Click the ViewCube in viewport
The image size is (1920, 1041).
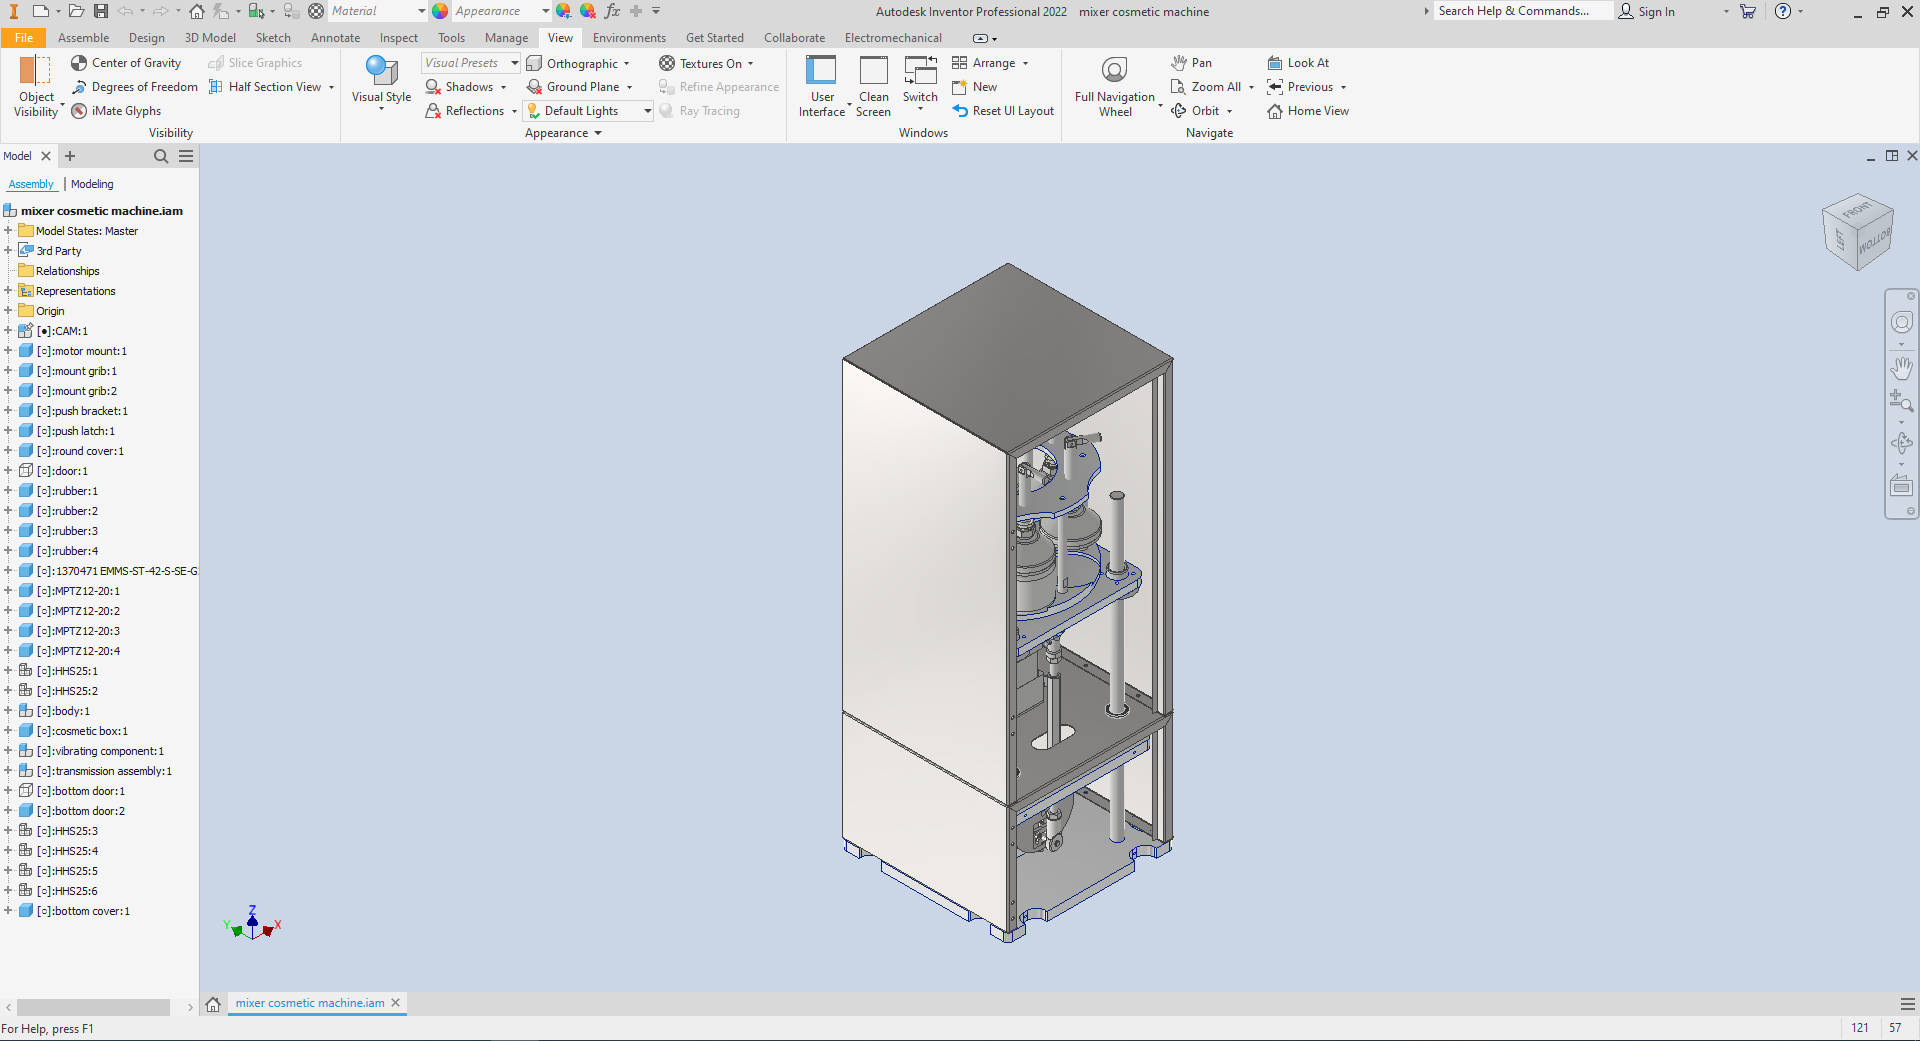pyautogui.click(x=1858, y=232)
